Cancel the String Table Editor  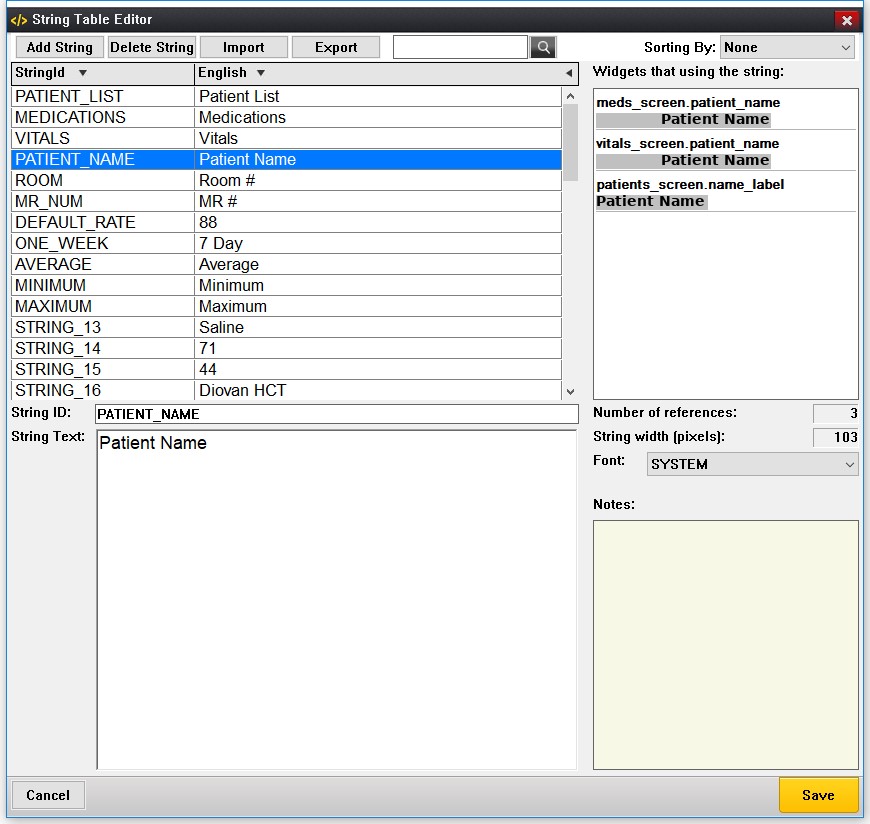point(48,795)
